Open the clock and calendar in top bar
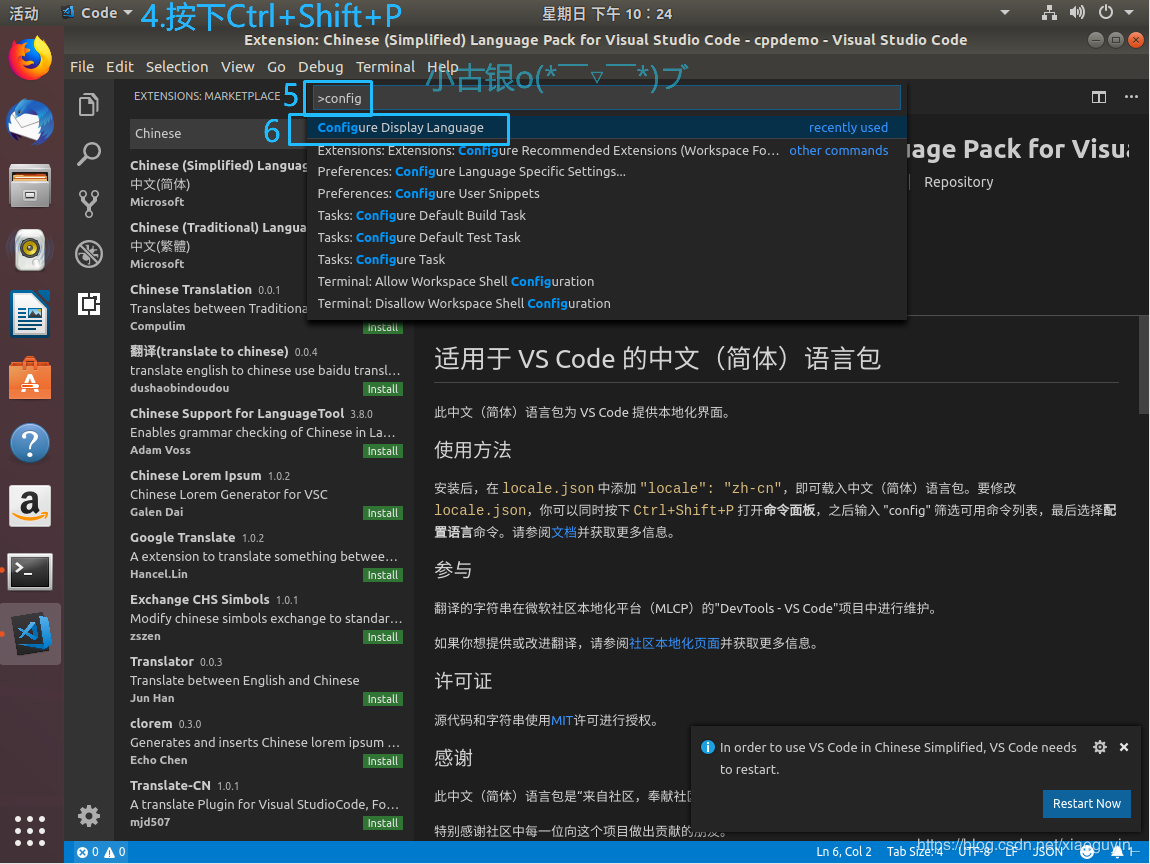 click(607, 13)
